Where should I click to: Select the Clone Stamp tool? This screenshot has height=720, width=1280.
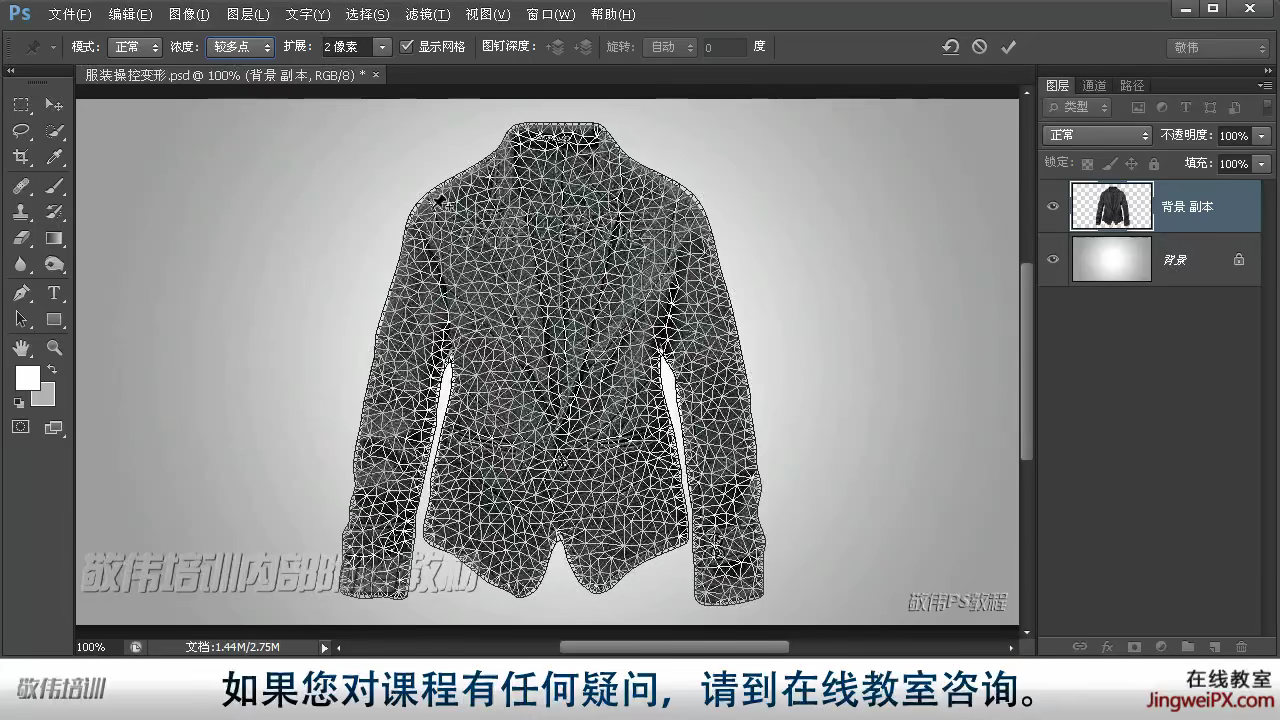click(x=21, y=212)
